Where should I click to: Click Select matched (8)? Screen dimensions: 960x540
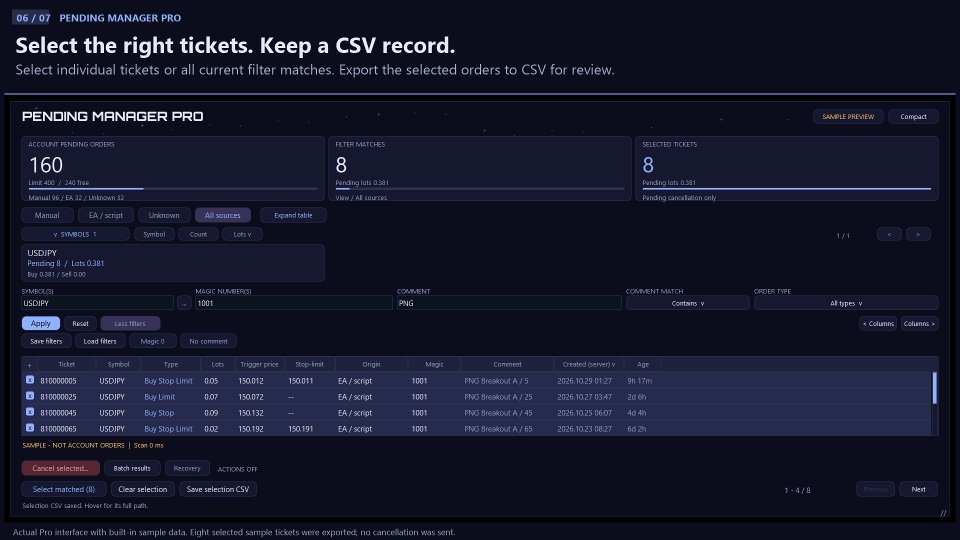pyautogui.click(x=64, y=489)
